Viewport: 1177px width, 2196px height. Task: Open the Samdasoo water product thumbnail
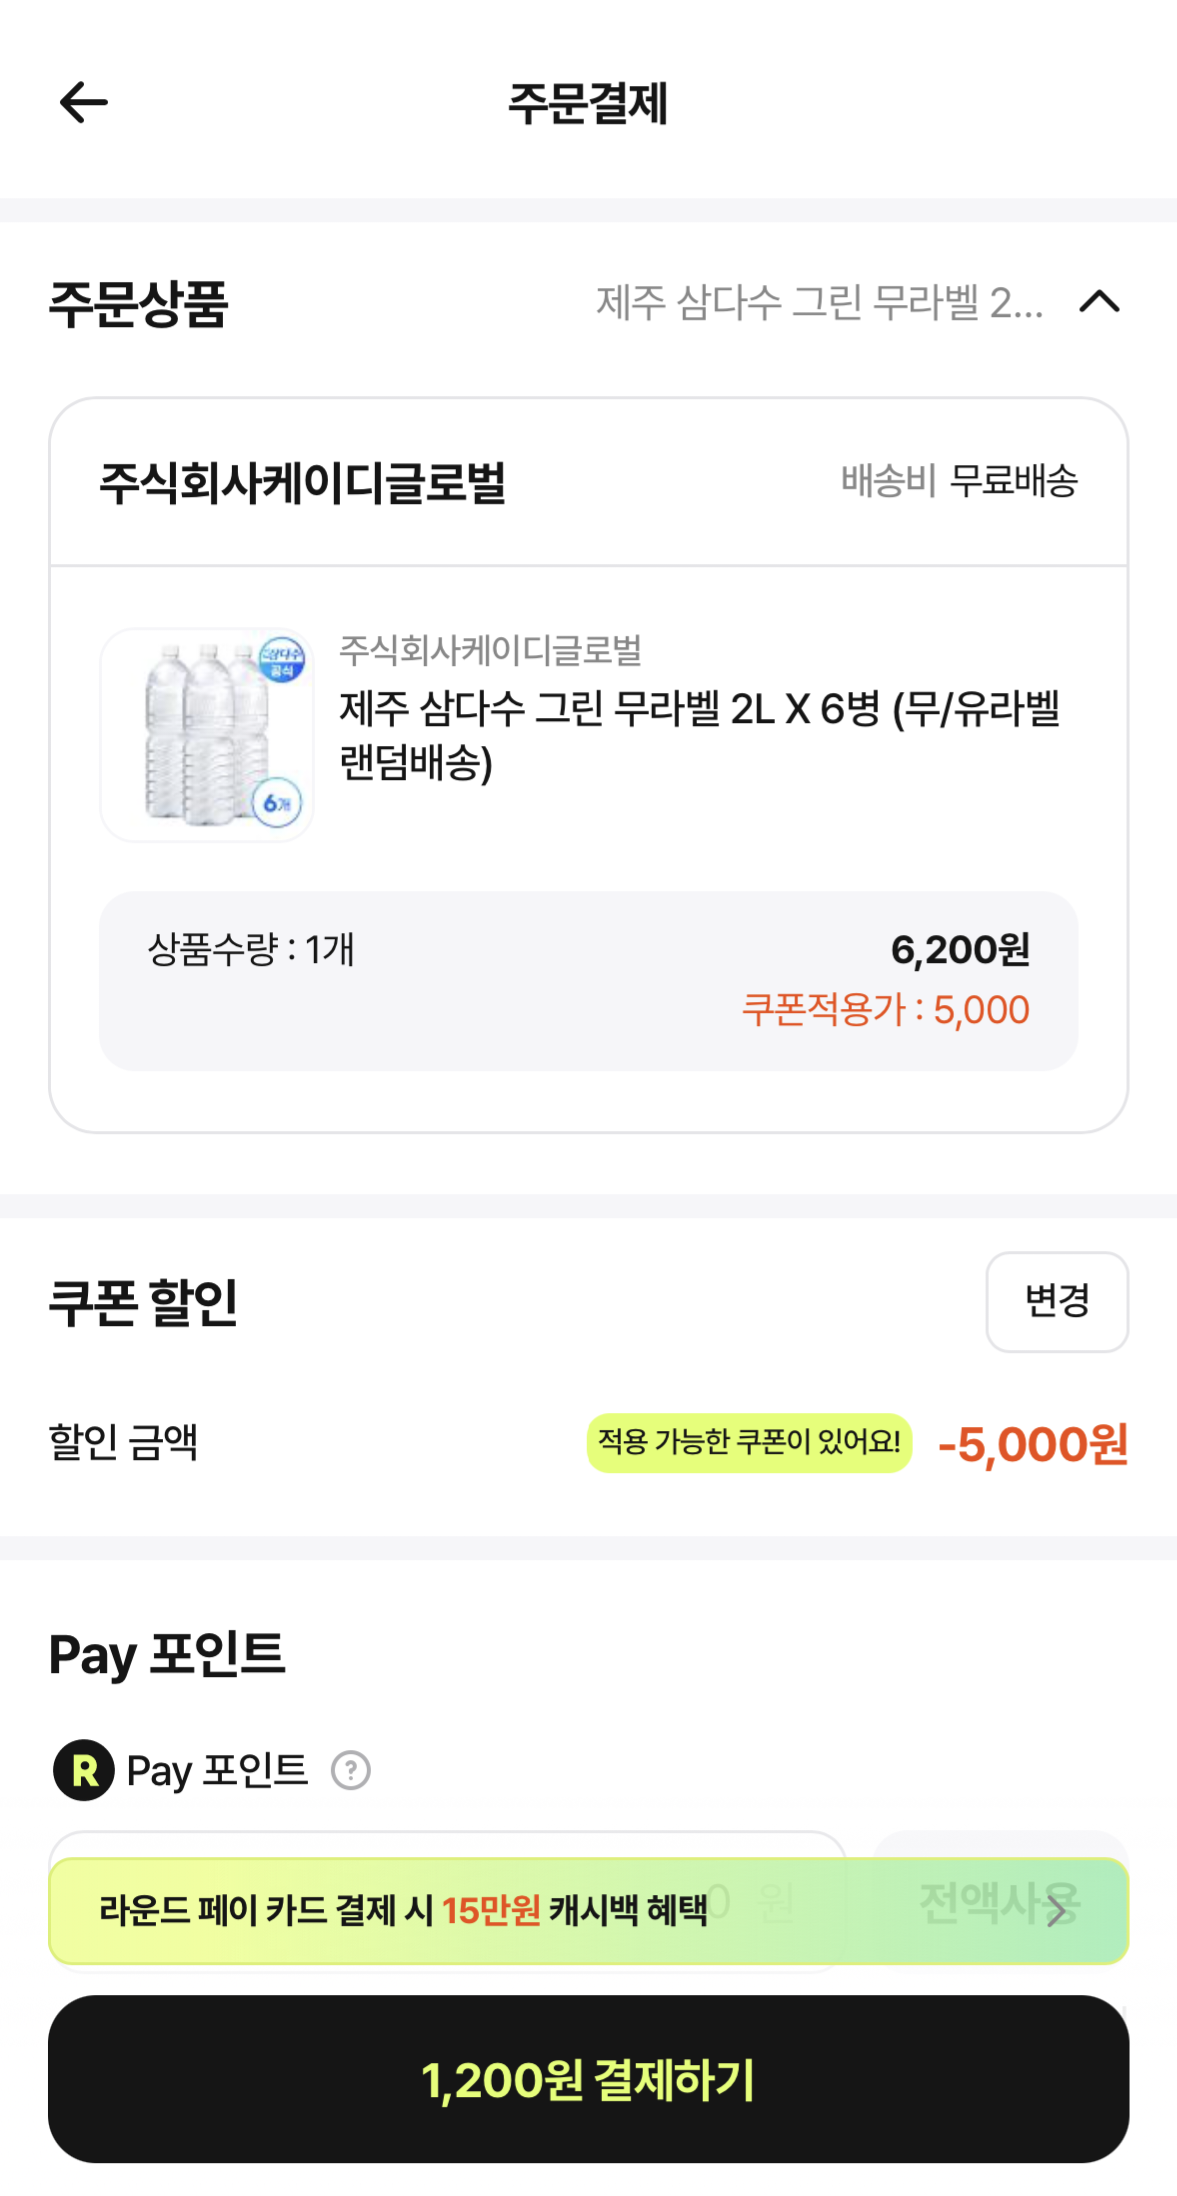pyautogui.click(x=207, y=735)
